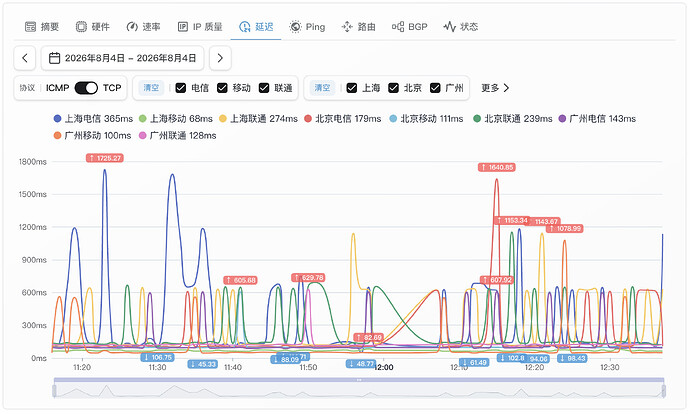Open the Ping globe icon
Viewport: 690px width, 414px height.
pos(295,27)
